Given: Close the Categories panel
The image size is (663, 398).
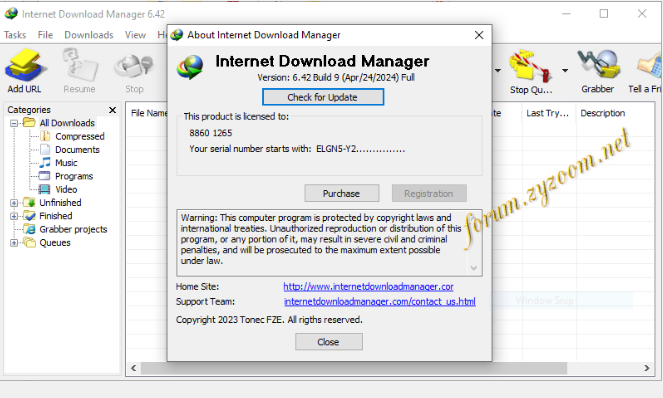Looking at the screenshot, I should click(112, 110).
